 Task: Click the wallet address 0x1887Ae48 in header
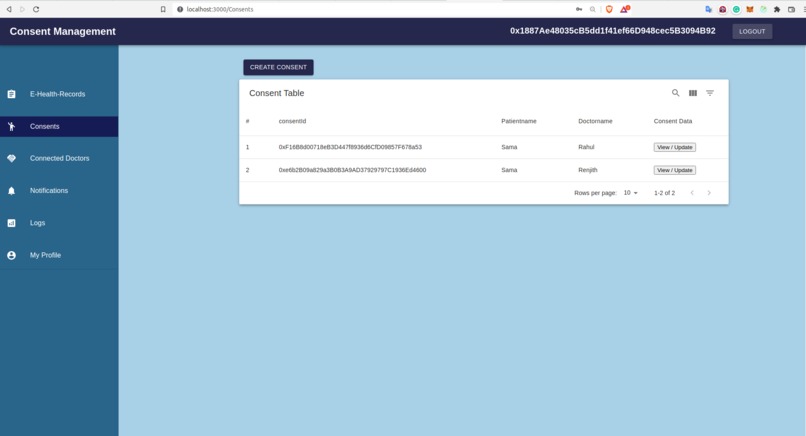pos(613,31)
